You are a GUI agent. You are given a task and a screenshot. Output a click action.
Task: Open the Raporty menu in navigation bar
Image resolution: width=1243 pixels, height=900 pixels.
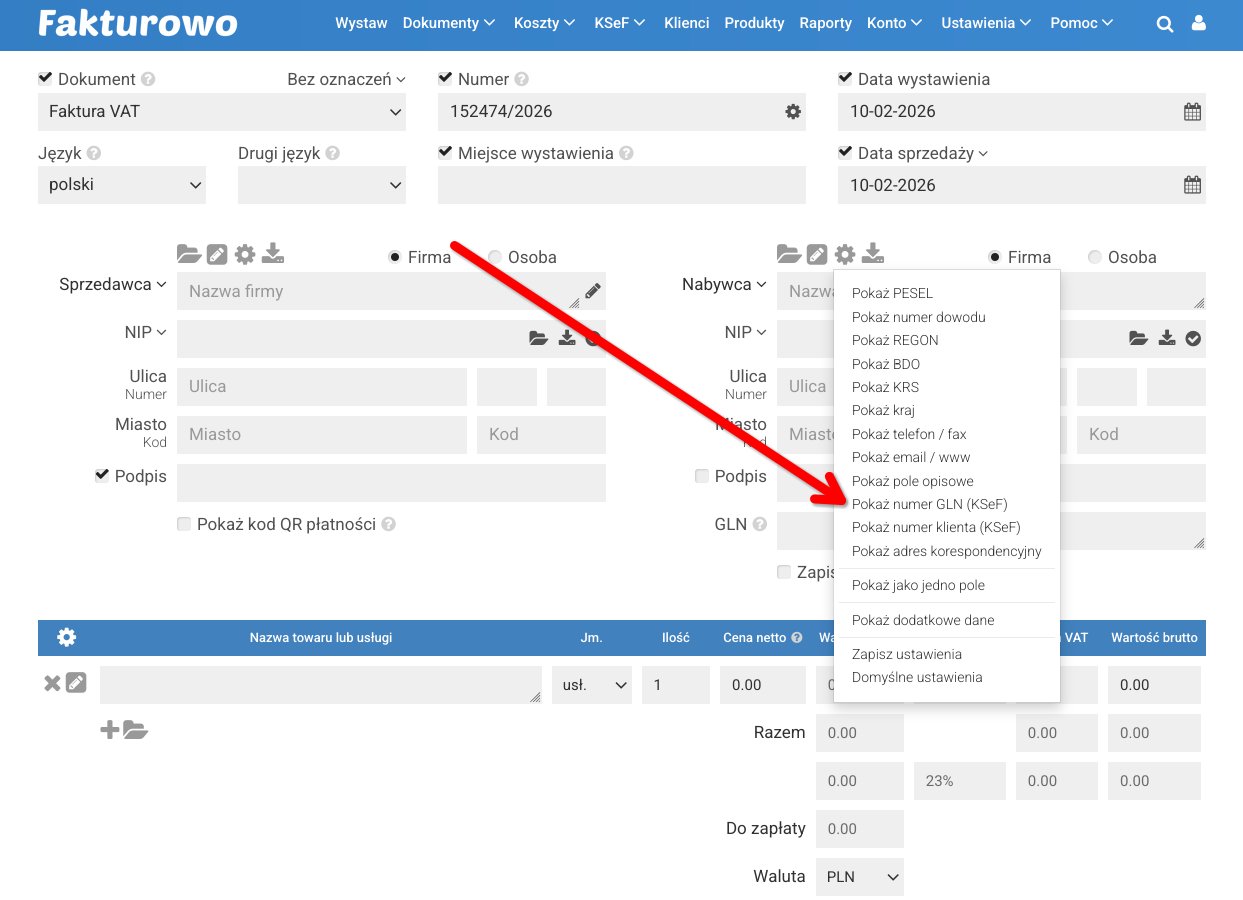tap(825, 23)
